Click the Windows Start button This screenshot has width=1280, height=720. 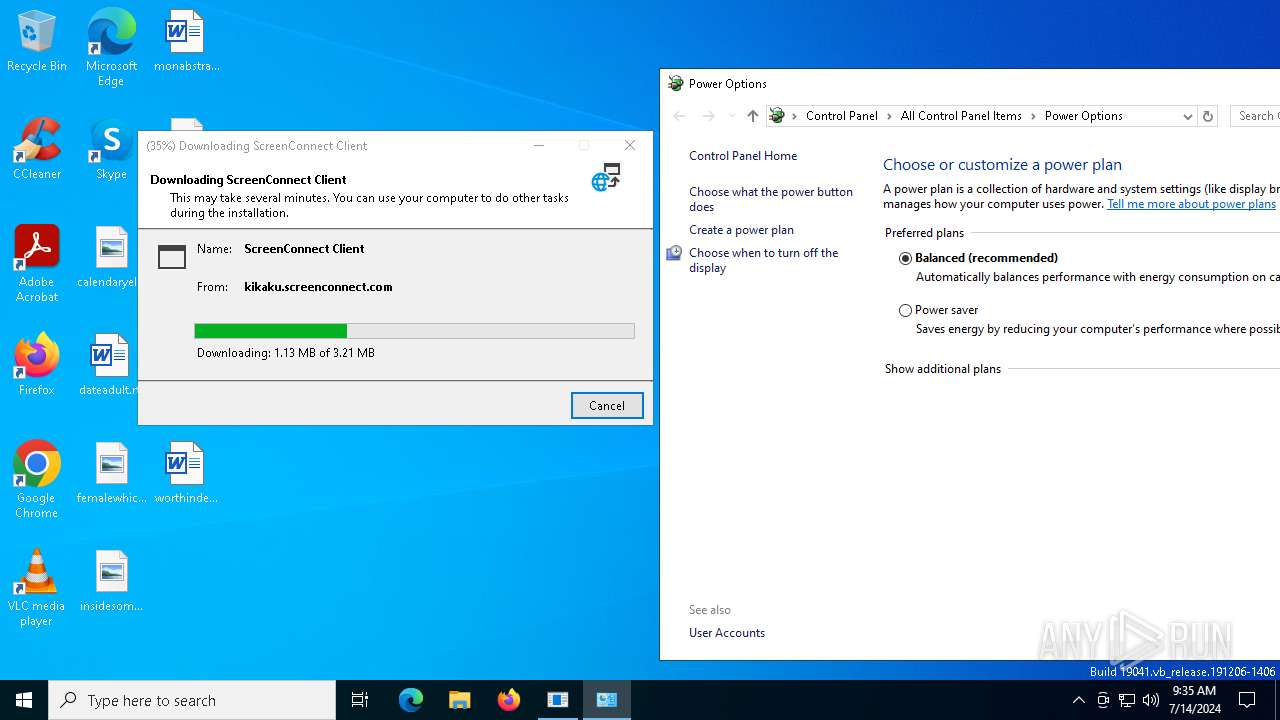(x=24, y=700)
